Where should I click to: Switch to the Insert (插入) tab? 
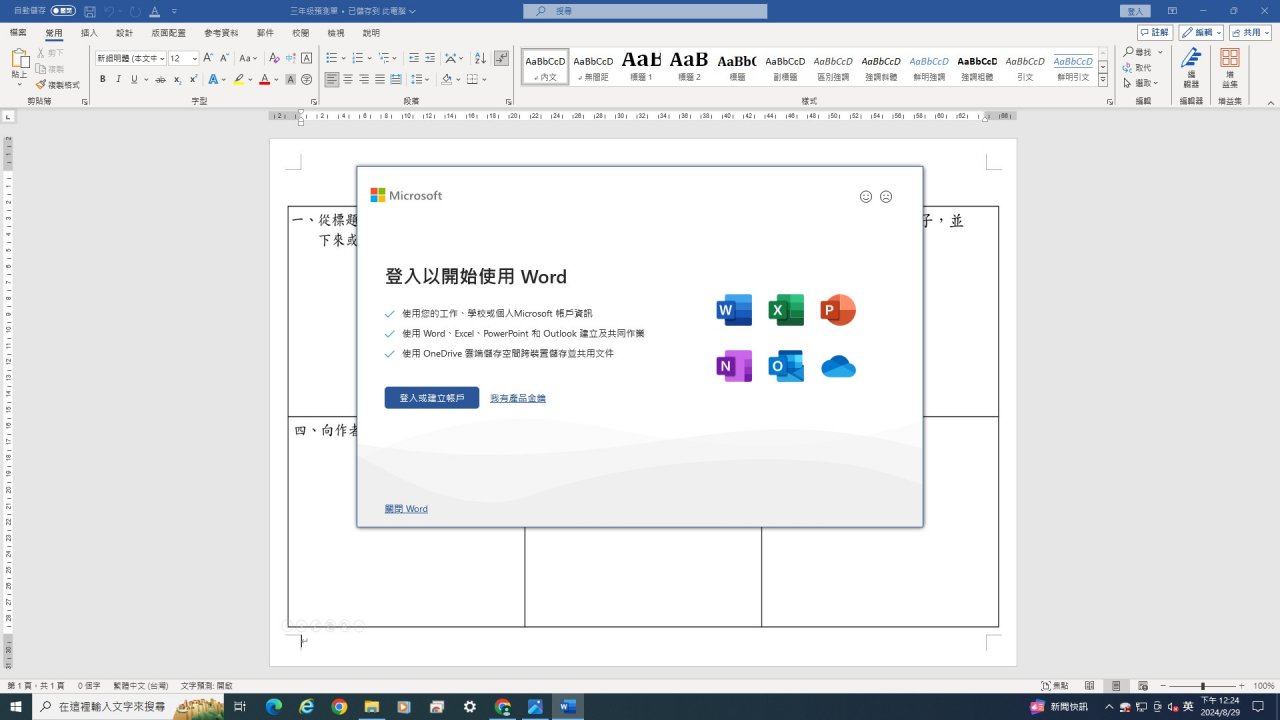pos(89,33)
